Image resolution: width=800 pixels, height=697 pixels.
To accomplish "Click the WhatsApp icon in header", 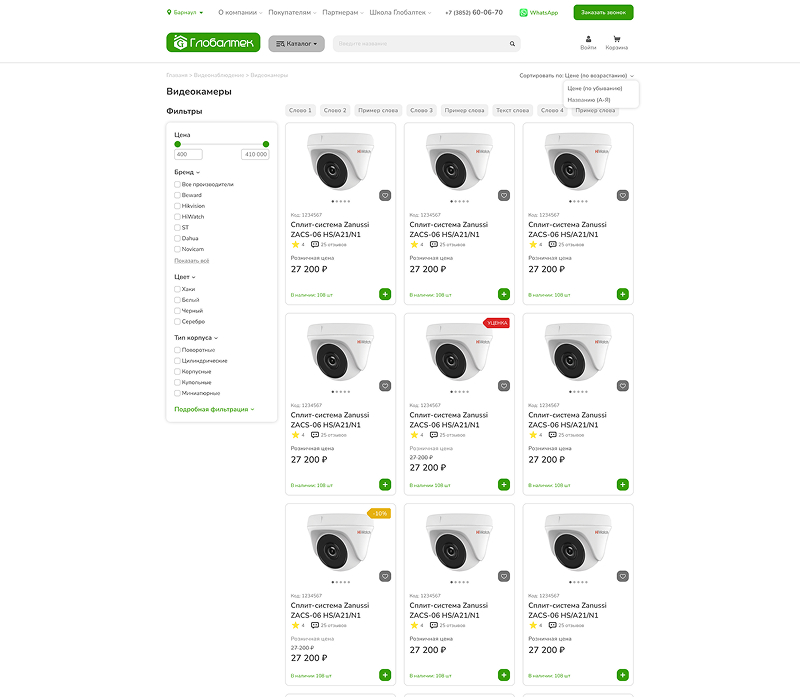I will tap(524, 13).
